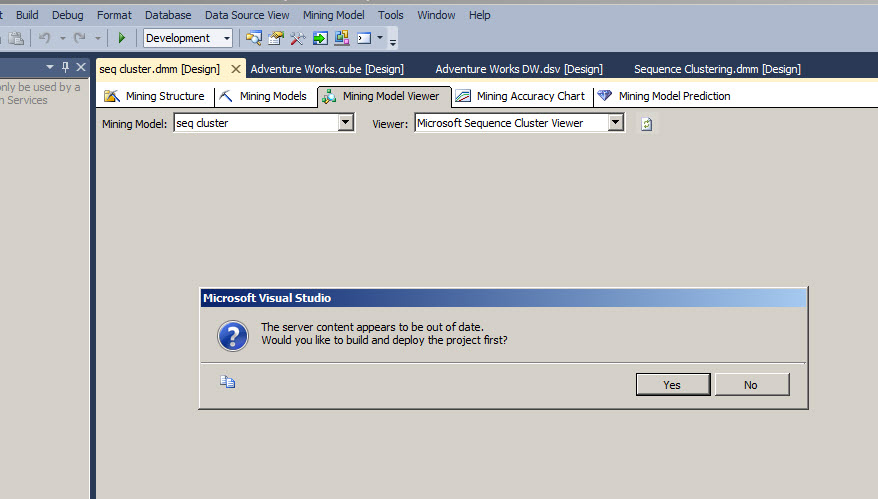
Task: Click 'The server content appears' message text
Action: (372, 327)
